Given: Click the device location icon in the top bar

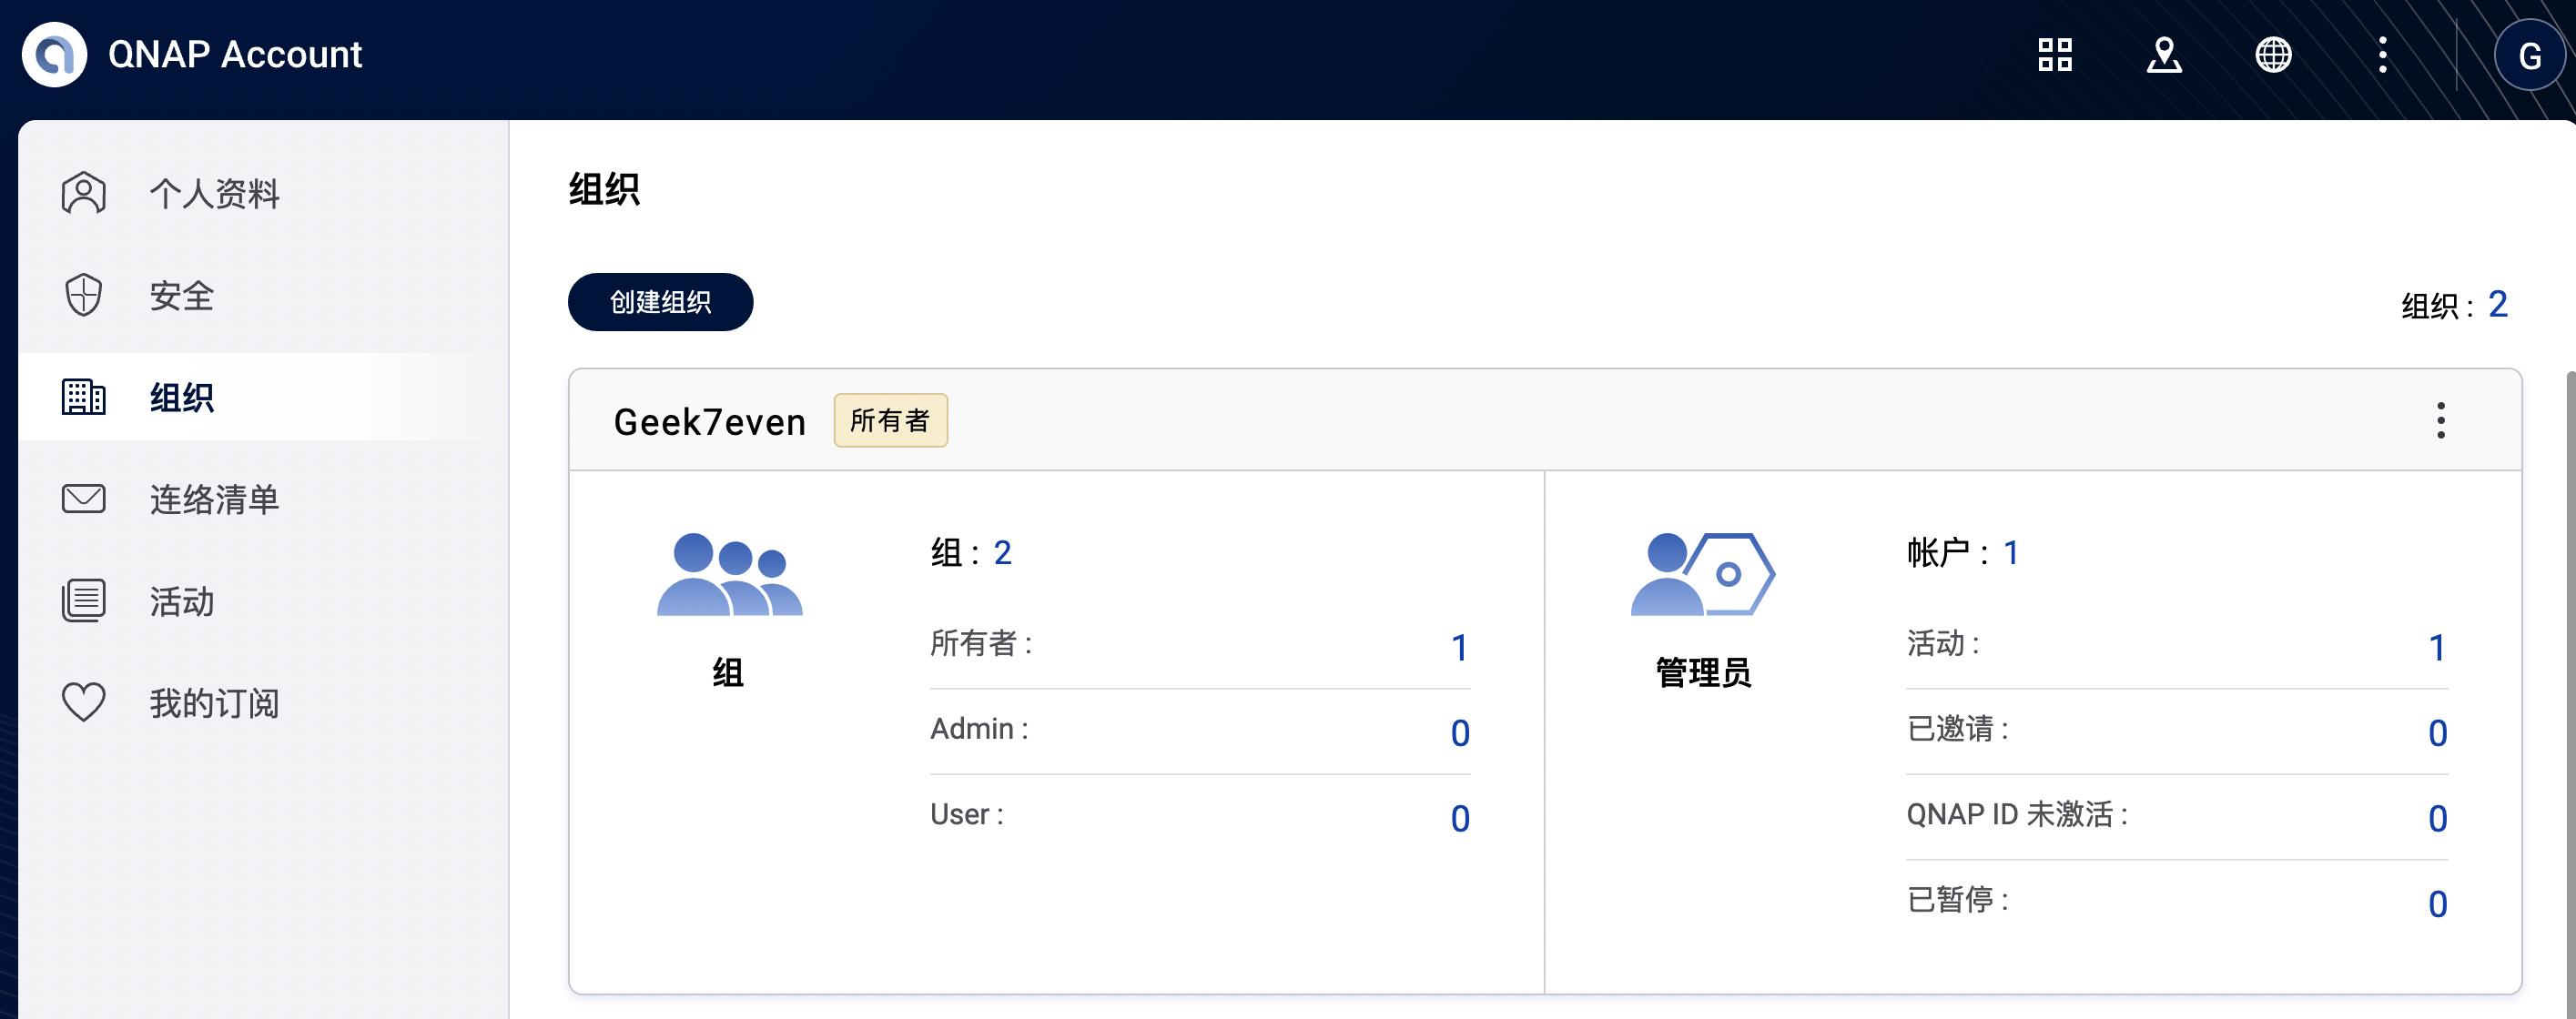Looking at the screenshot, I should (x=2164, y=55).
